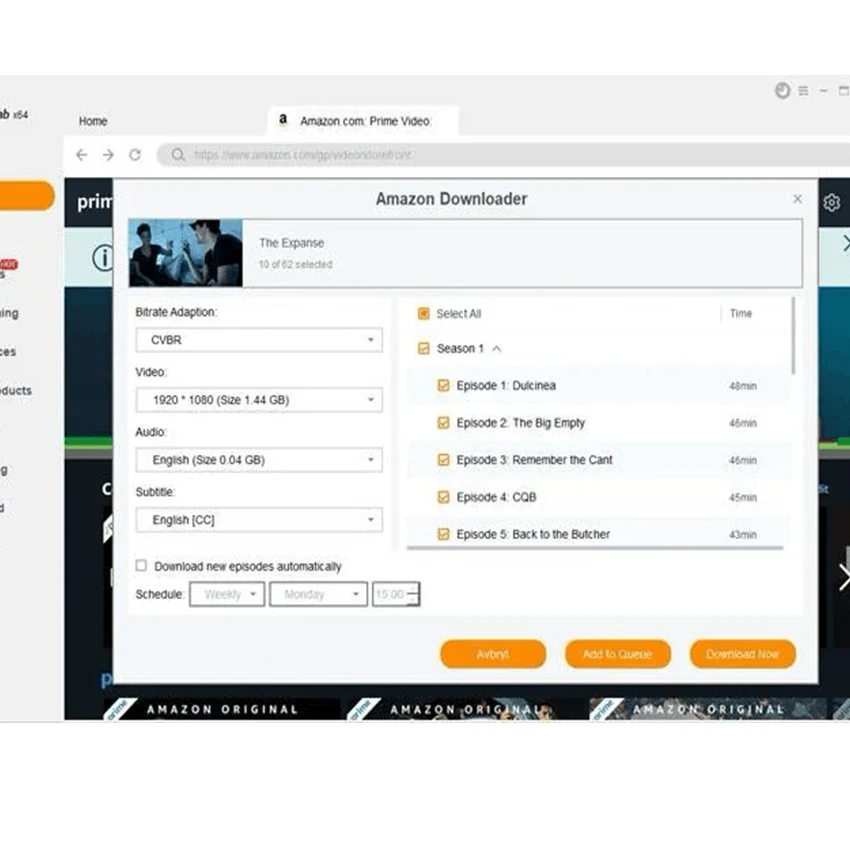Image resolution: width=850 pixels, height=850 pixels.
Task: Open the Subtitle English [CC] dropdown
Action: [x=259, y=520]
